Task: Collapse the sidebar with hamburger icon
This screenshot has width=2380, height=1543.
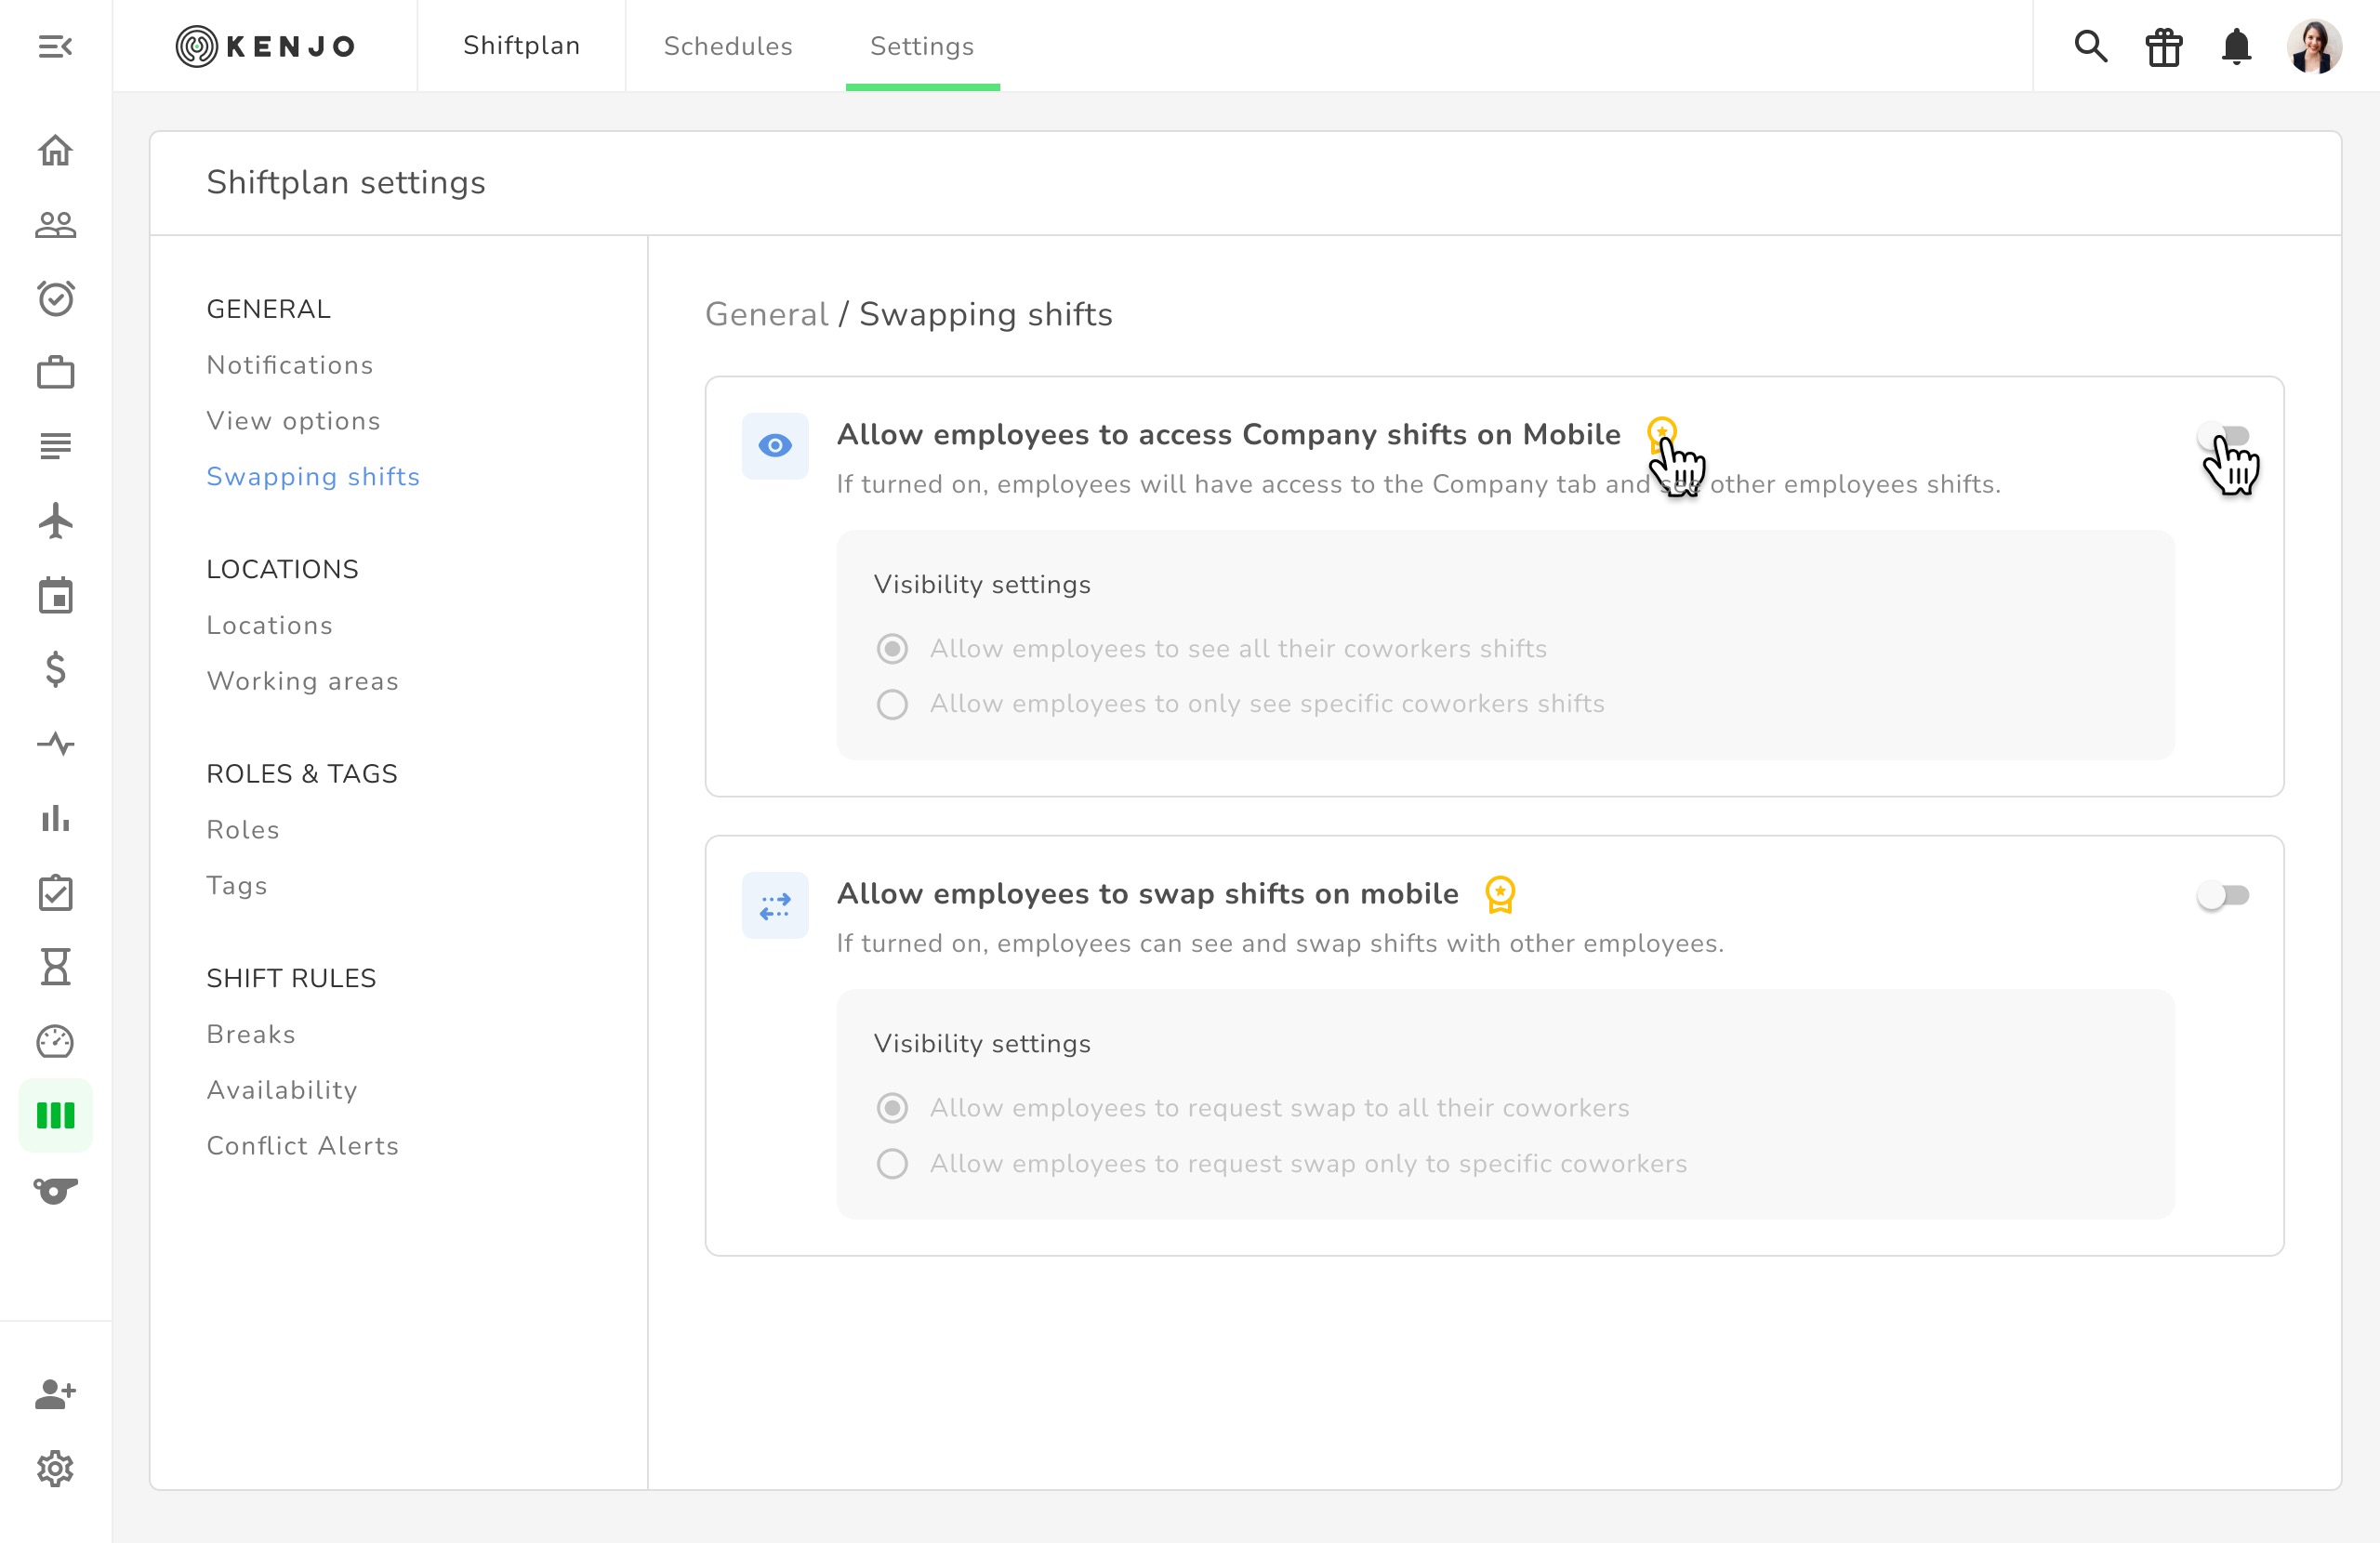Action: pos(55,46)
